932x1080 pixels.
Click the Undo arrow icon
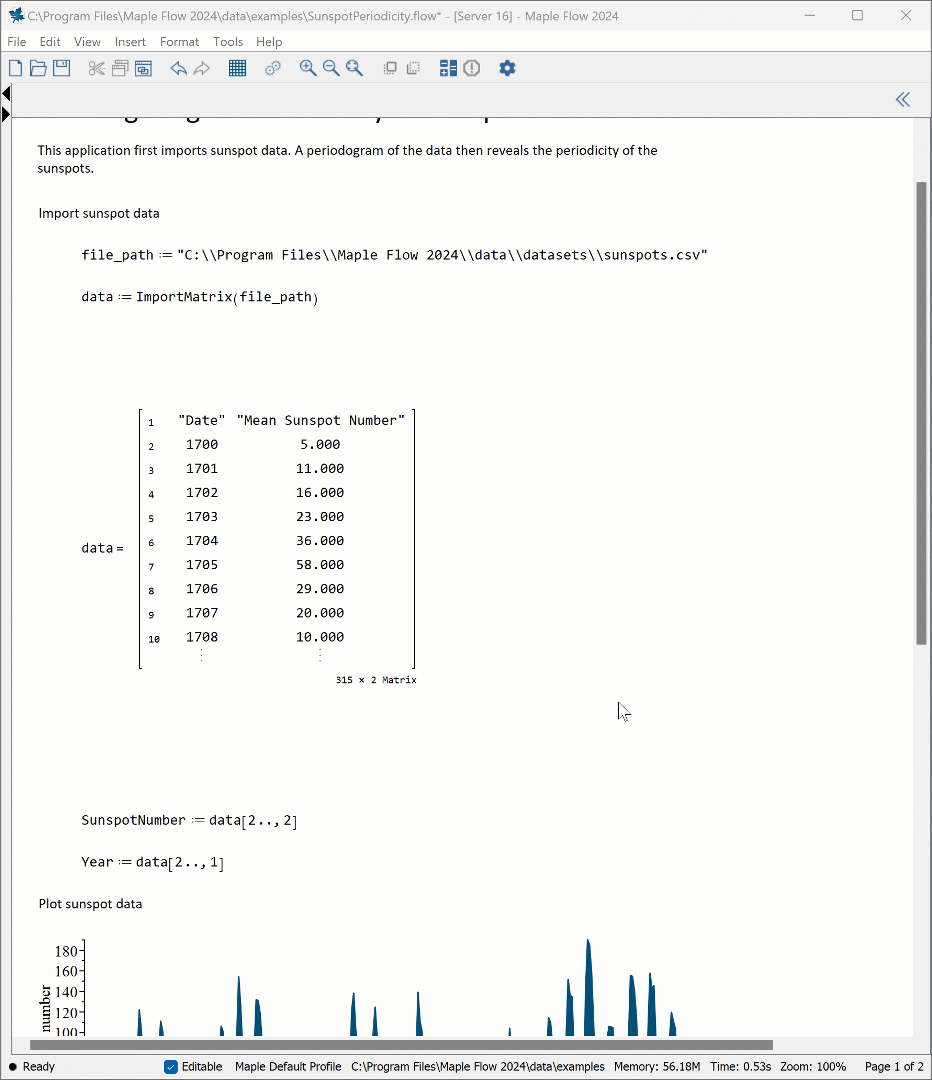[178, 68]
